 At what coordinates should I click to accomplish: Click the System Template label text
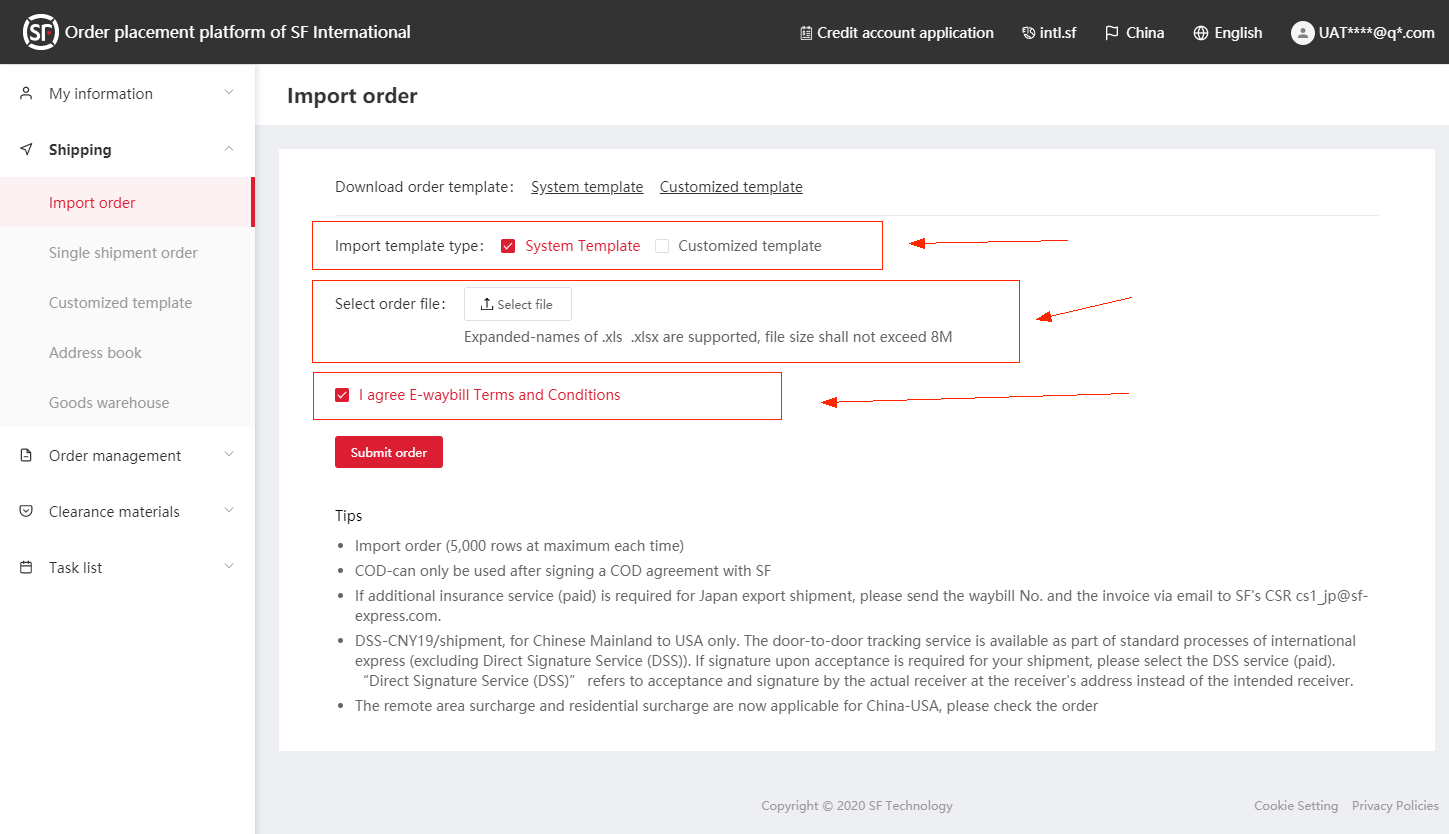pyautogui.click(x=583, y=246)
